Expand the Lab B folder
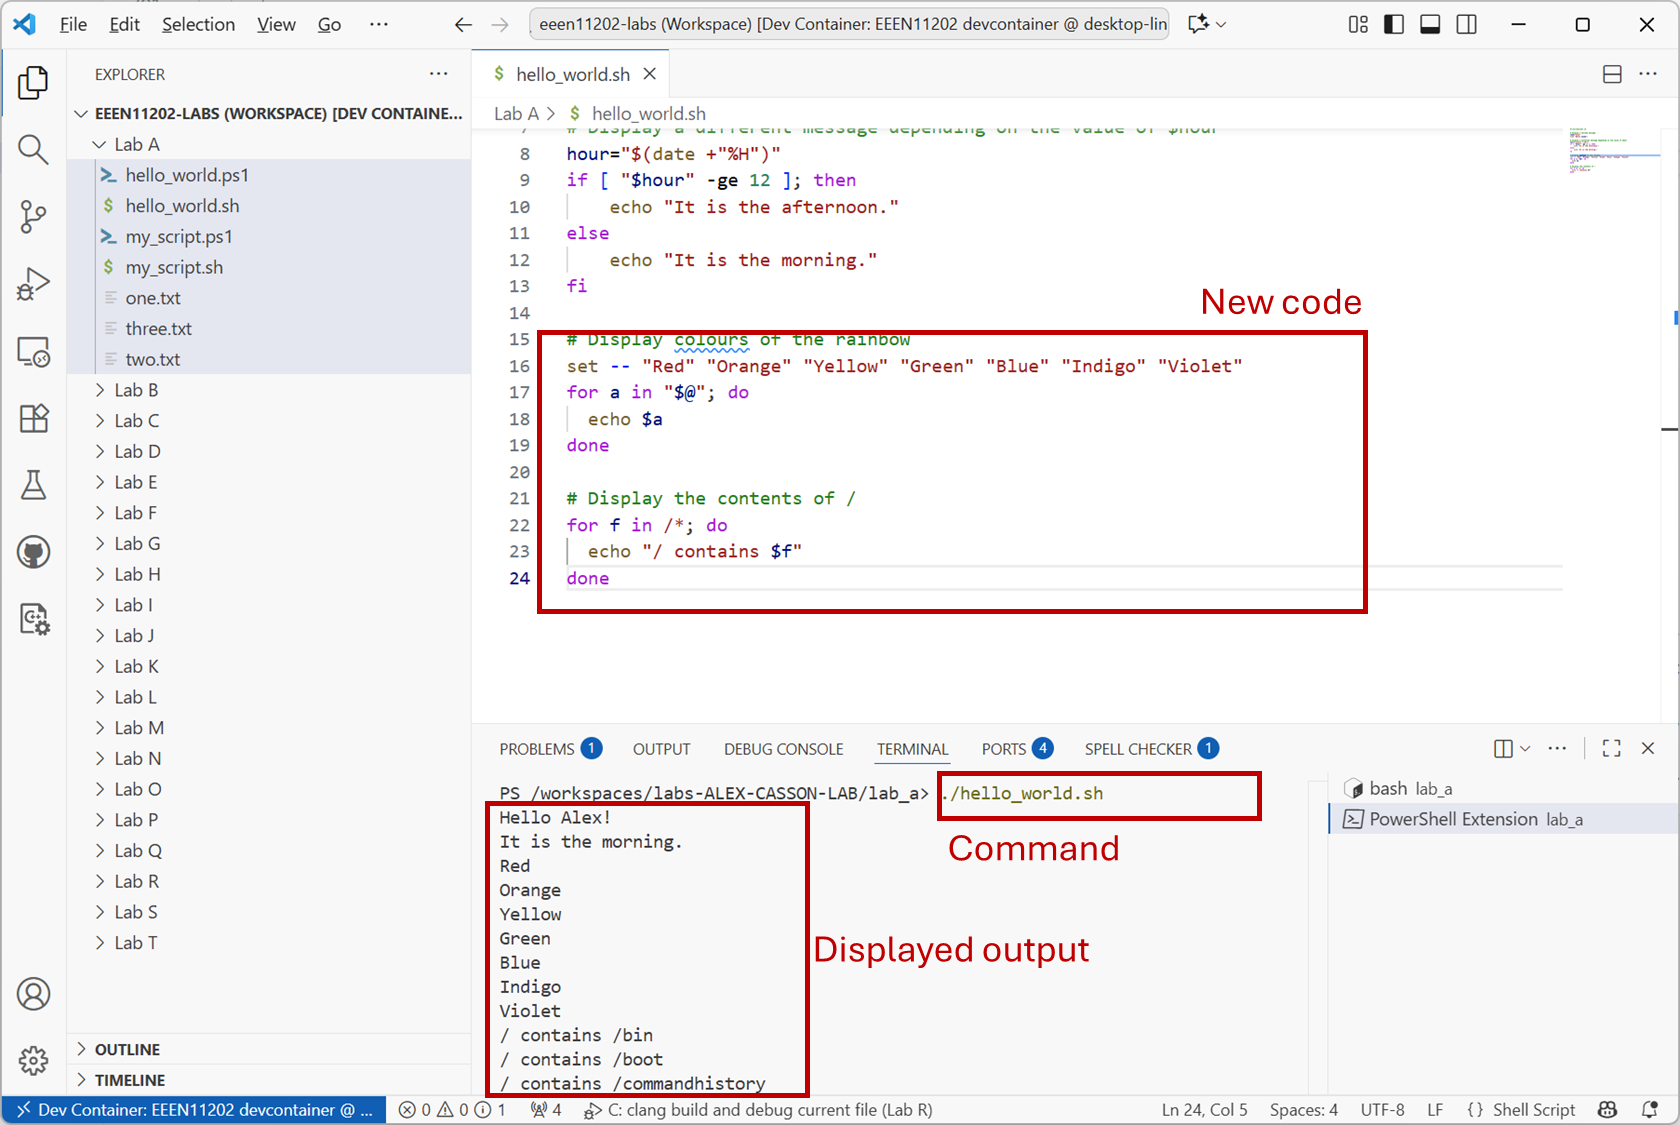The height and width of the screenshot is (1125, 1680). click(136, 390)
